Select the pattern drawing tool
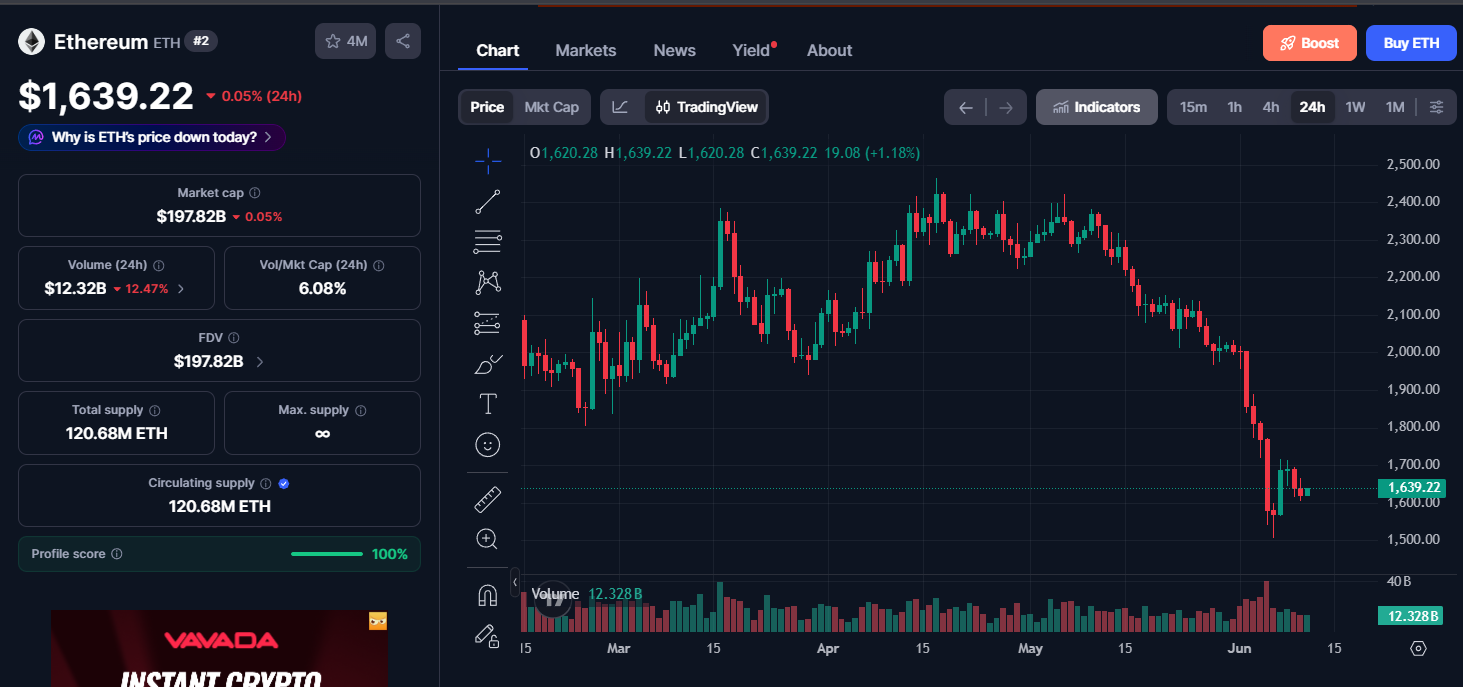 [488, 282]
